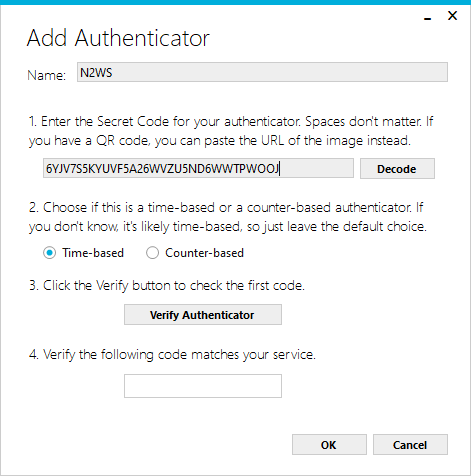Viewport: 471px width, 476px height.
Task: Focus the Name field containing N2WS
Action: [262, 72]
